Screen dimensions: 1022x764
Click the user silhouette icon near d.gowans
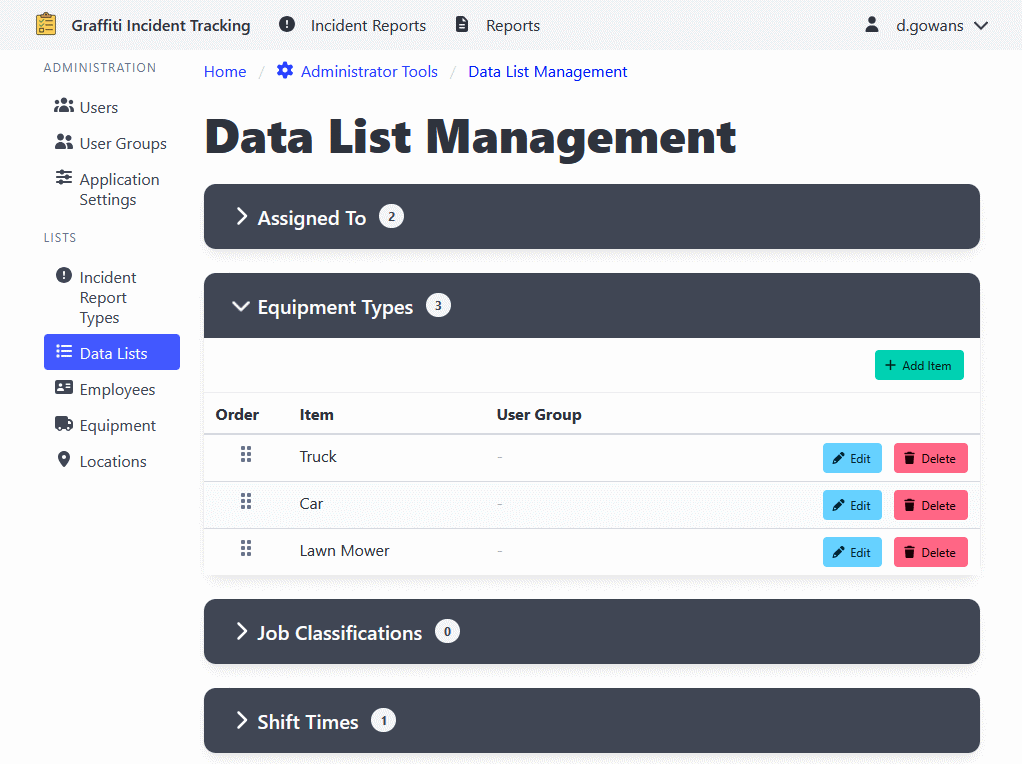coord(874,24)
